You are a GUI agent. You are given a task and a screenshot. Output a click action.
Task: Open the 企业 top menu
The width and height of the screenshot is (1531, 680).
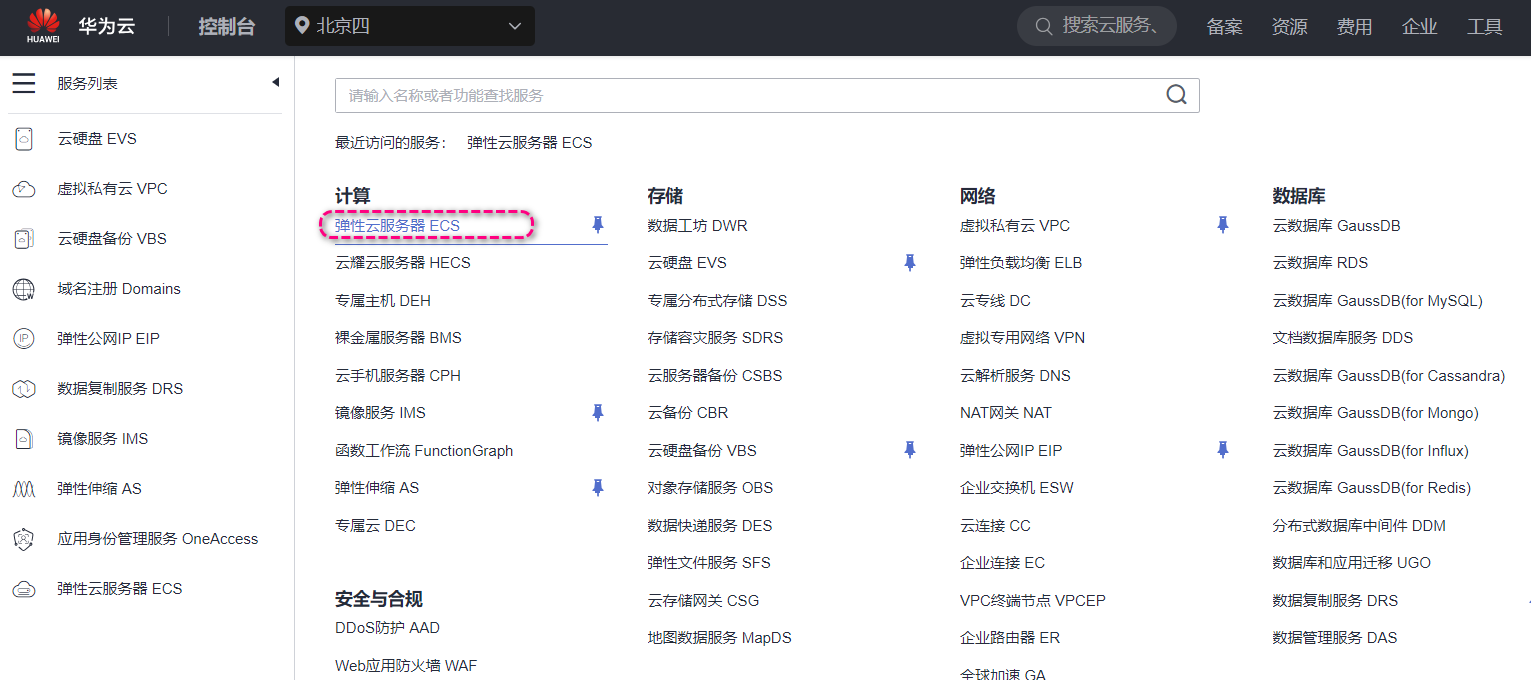pyautogui.click(x=1420, y=27)
